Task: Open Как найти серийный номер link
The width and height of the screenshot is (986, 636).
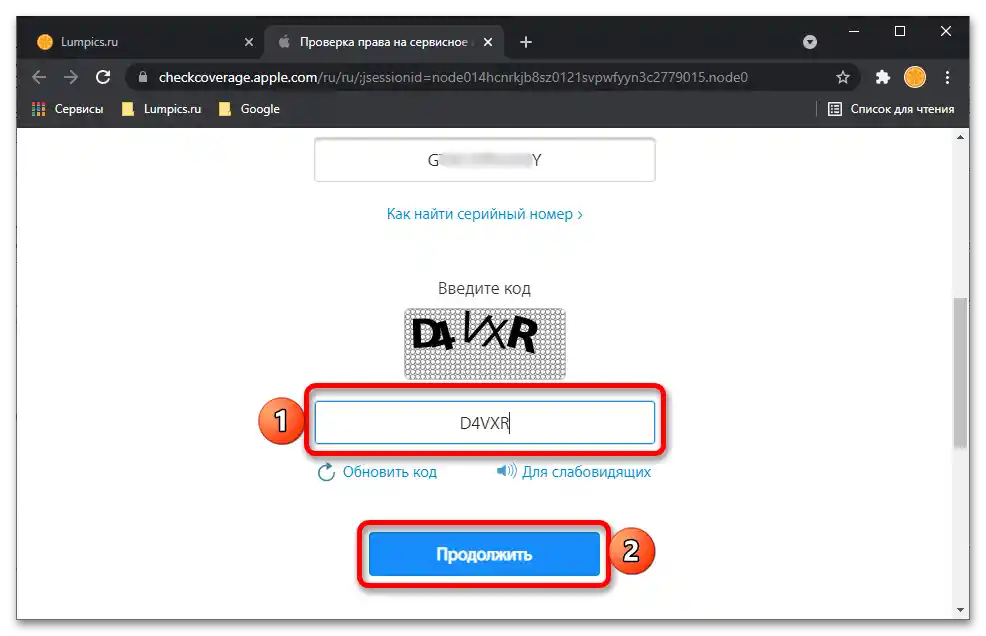Action: point(485,214)
